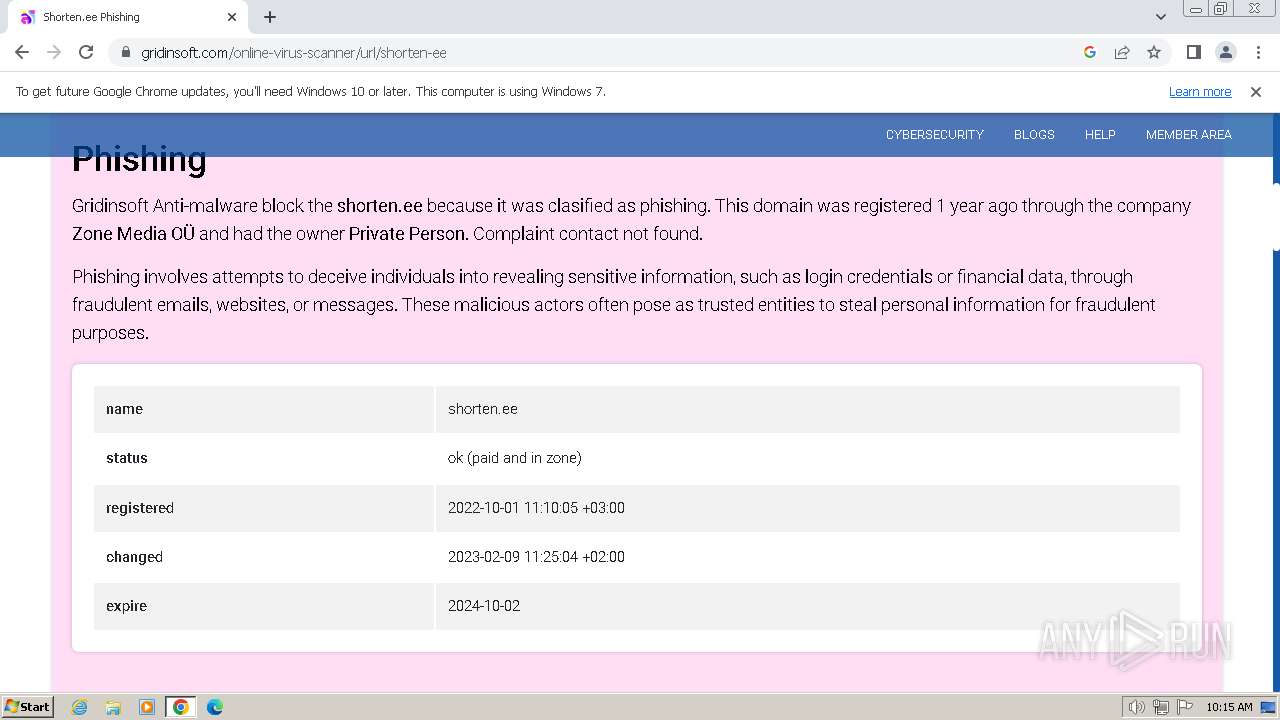Open the MEMBER AREA link
Image resolution: width=1280 pixels, height=720 pixels.
(1188, 134)
